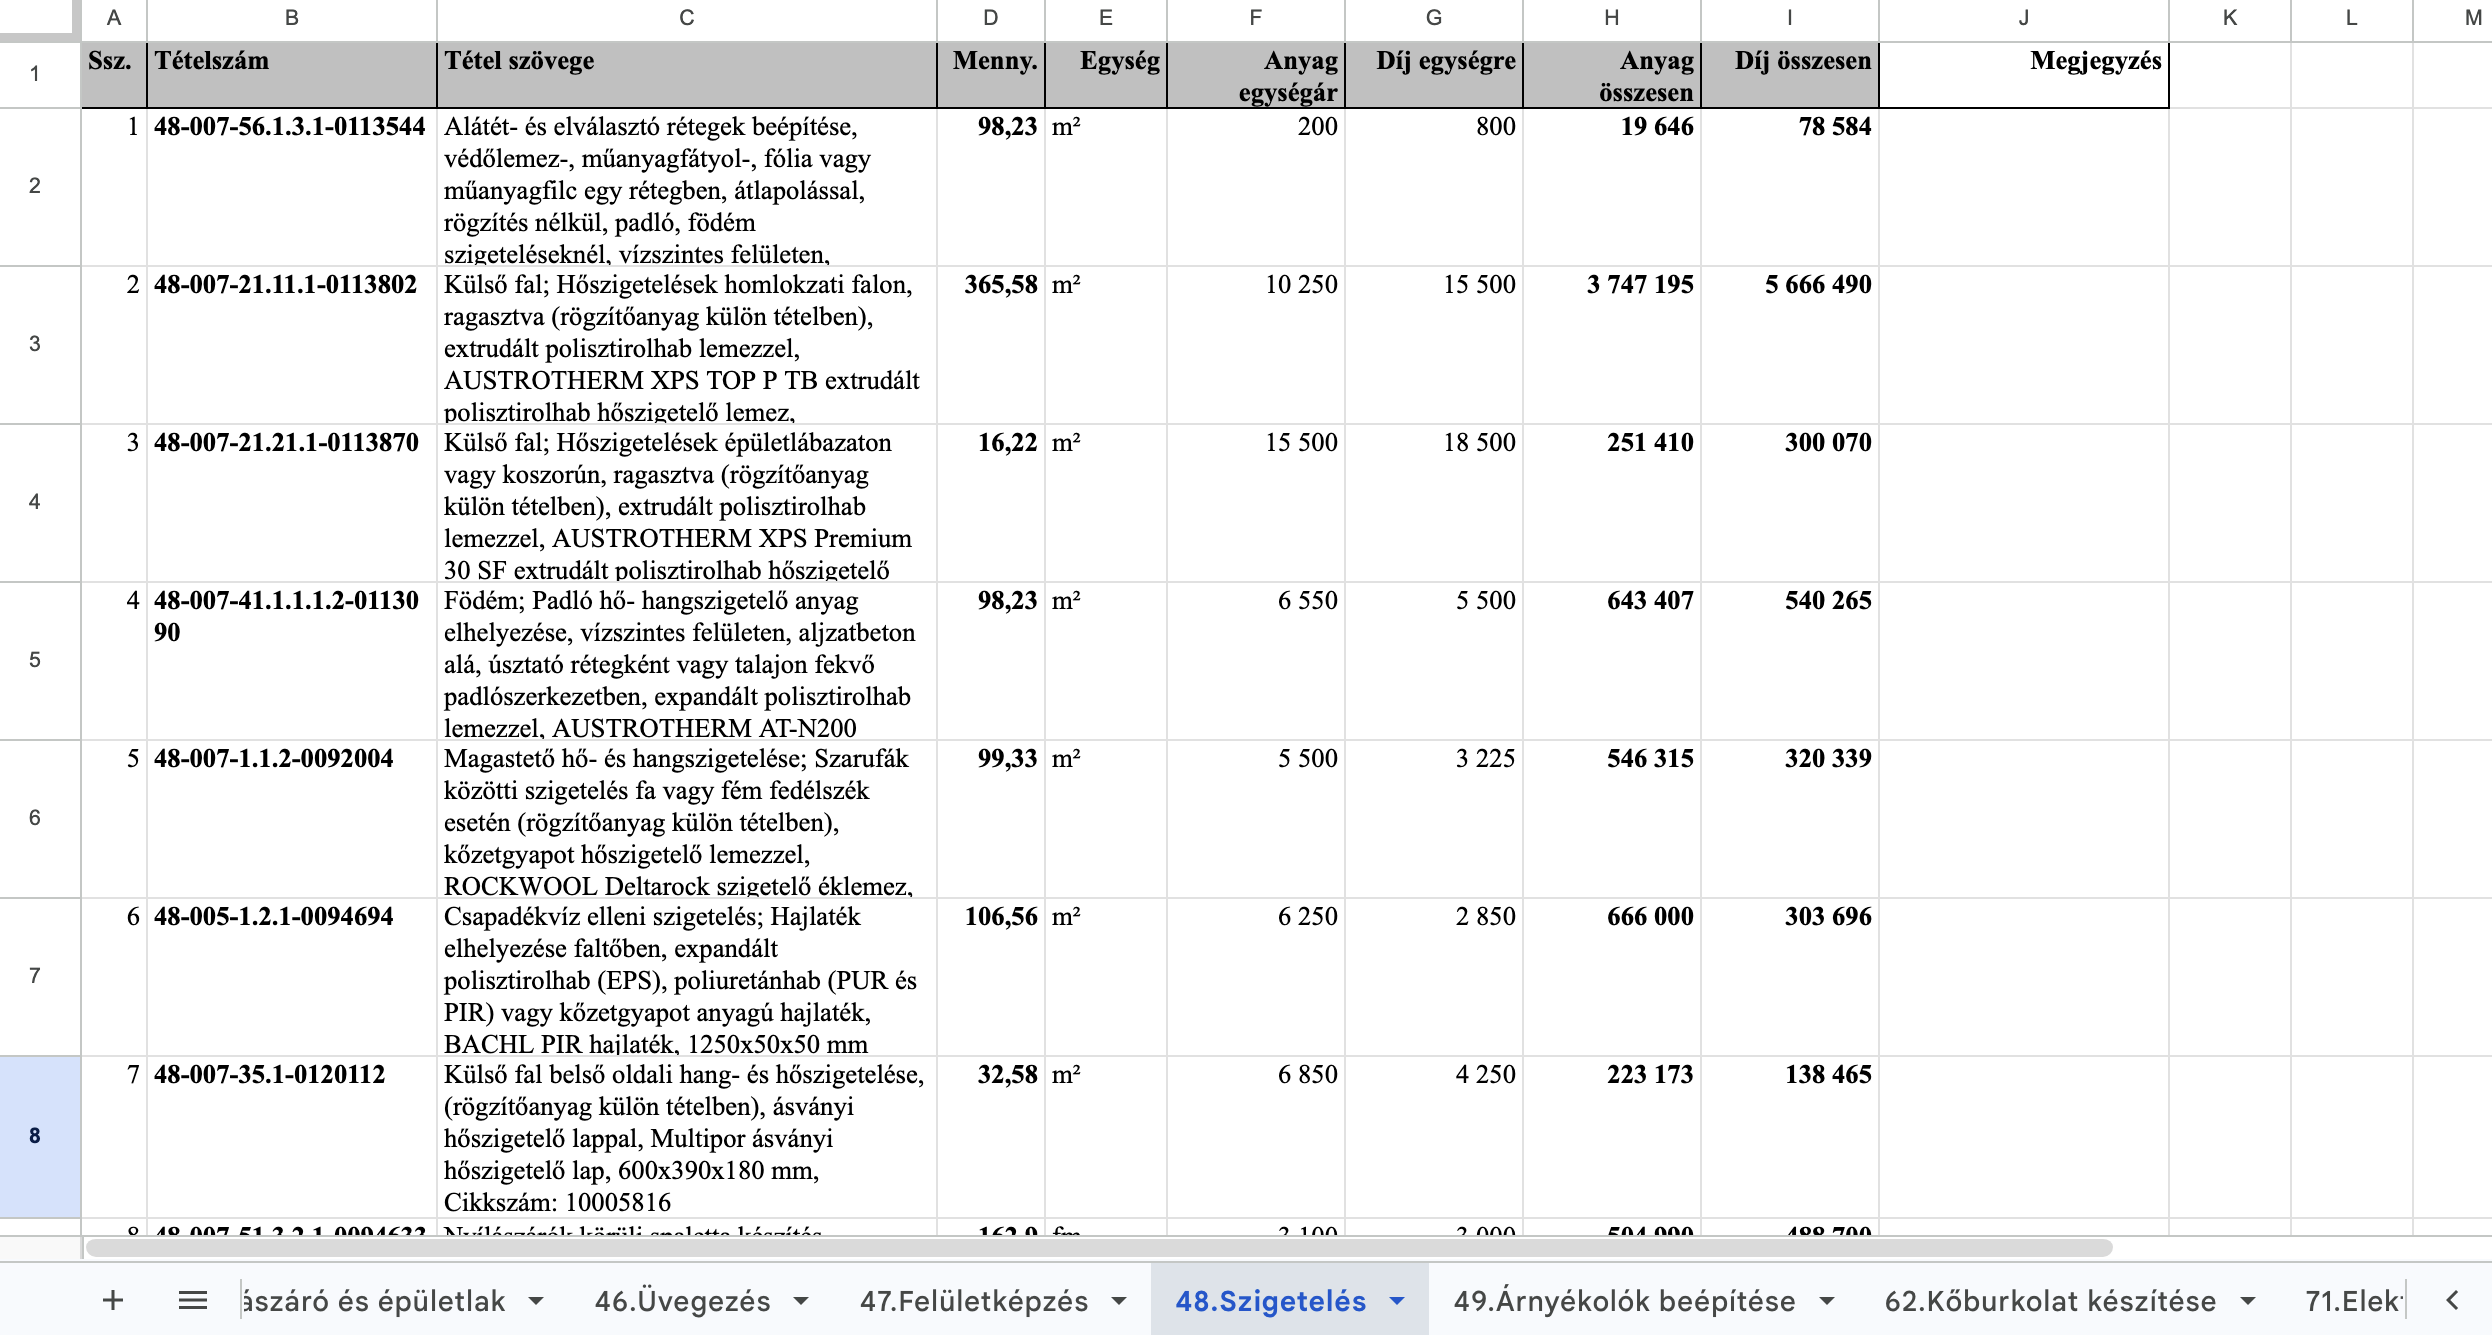Click the Ssz. header cell
Image resolution: width=2492 pixels, height=1335 pixels.
click(114, 74)
